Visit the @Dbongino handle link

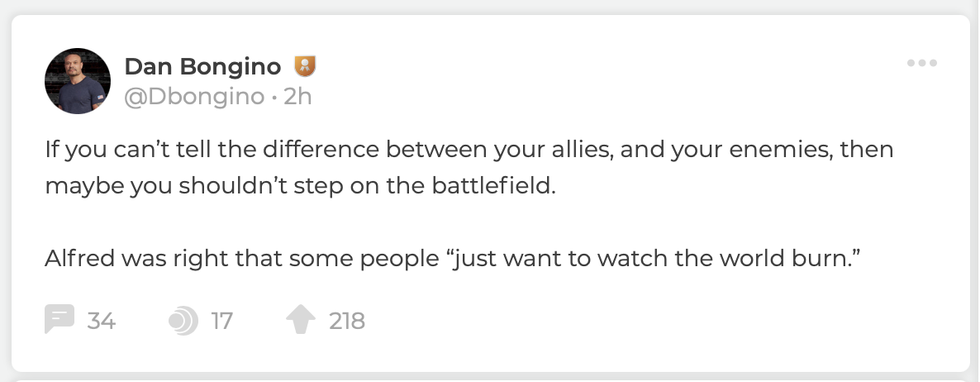pyautogui.click(x=194, y=97)
